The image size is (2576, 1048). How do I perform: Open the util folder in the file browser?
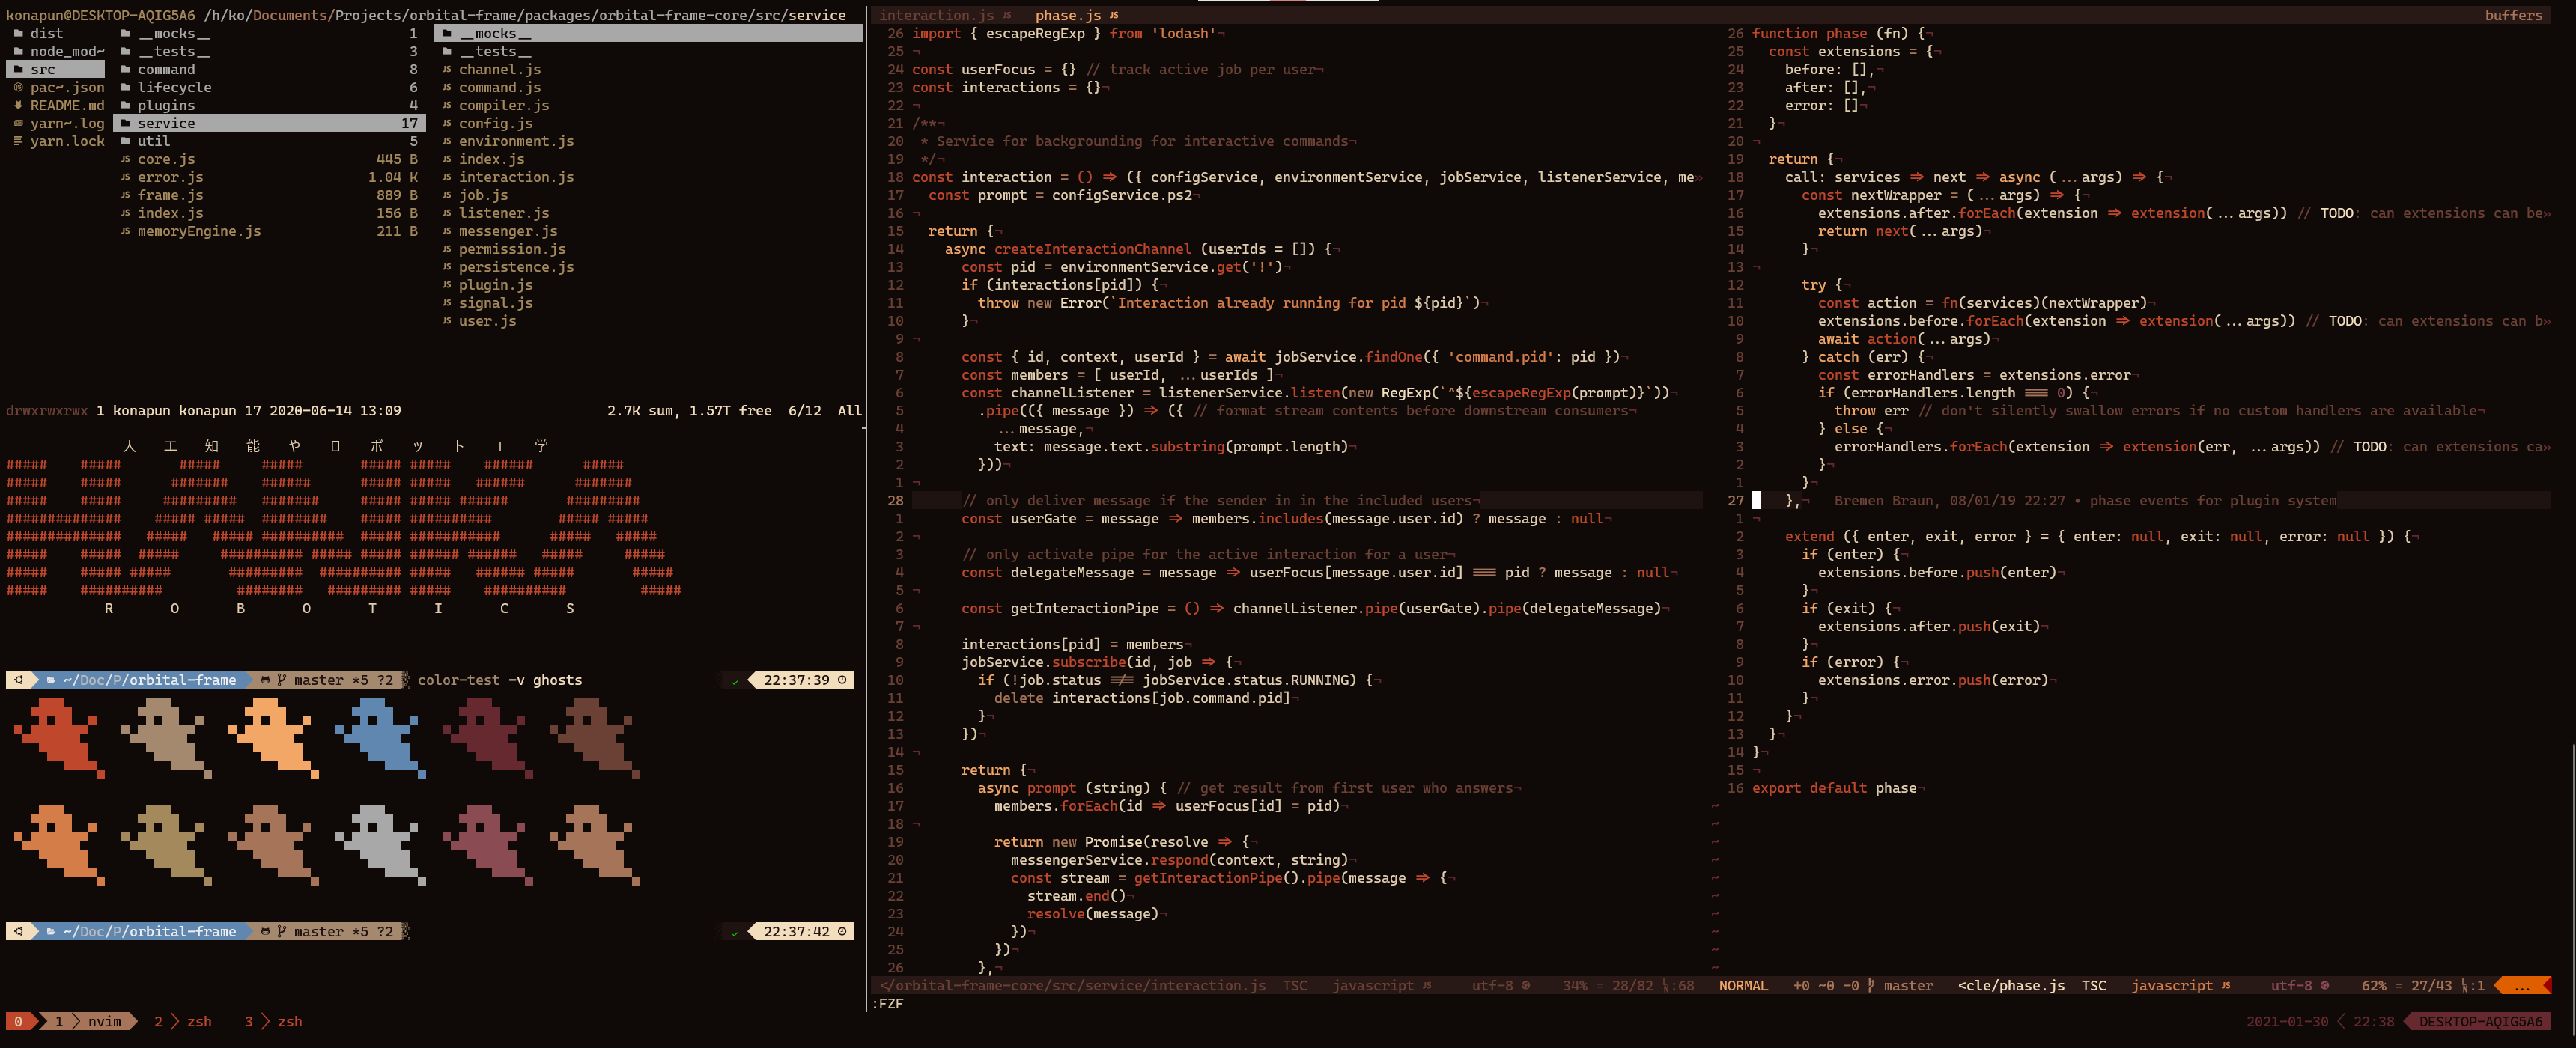pyautogui.click(x=153, y=142)
